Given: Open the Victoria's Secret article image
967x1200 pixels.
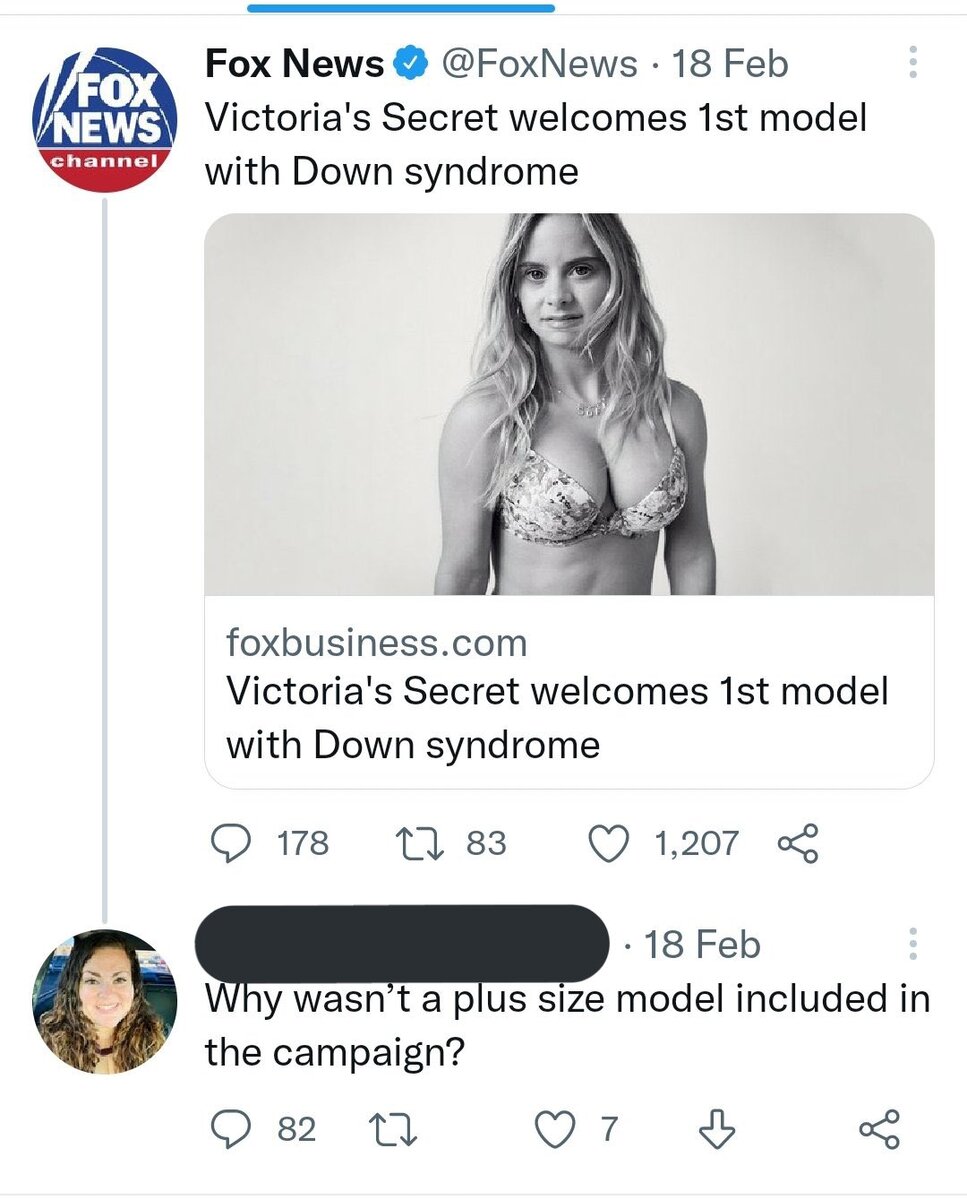Looking at the screenshot, I should [569, 404].
